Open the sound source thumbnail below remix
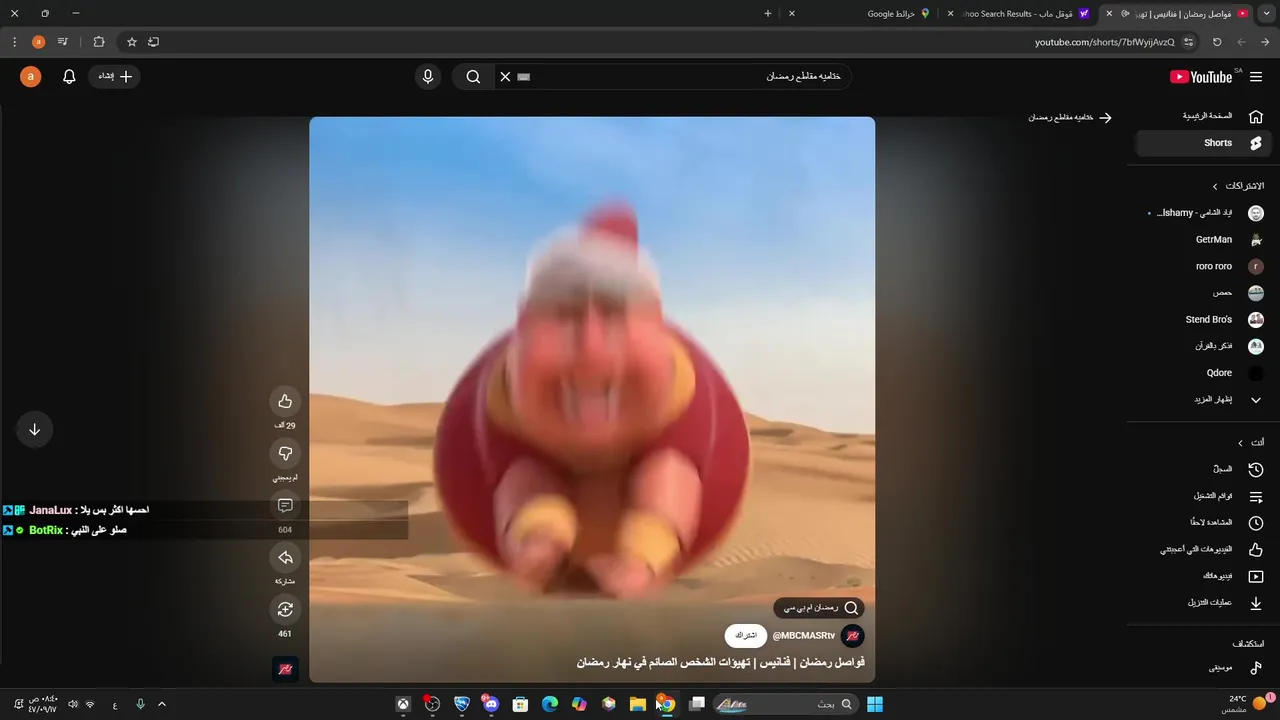The width and height of the screenshot is (1280, 720). 285,668
